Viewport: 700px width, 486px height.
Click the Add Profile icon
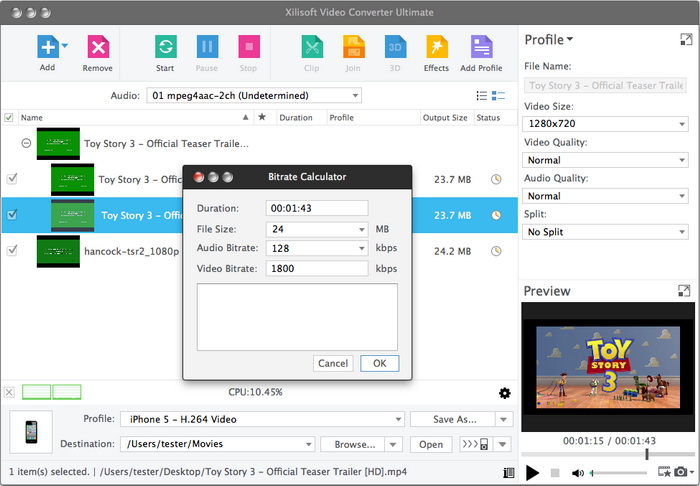(x=481, y=47)
